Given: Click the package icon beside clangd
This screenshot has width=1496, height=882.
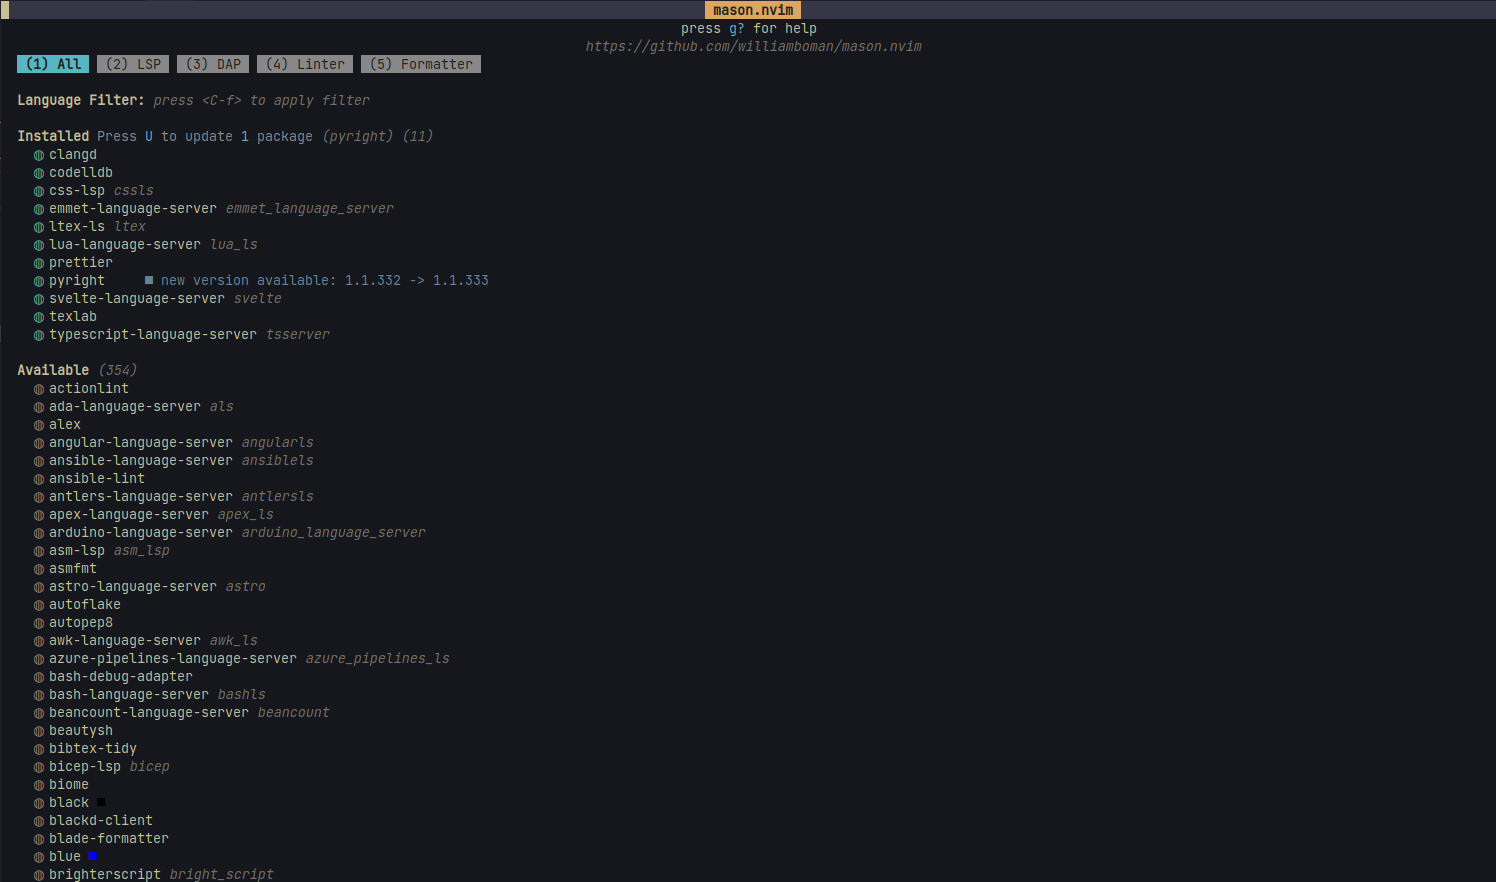Looking at the screenshot, I should click(x=39, y=155).
